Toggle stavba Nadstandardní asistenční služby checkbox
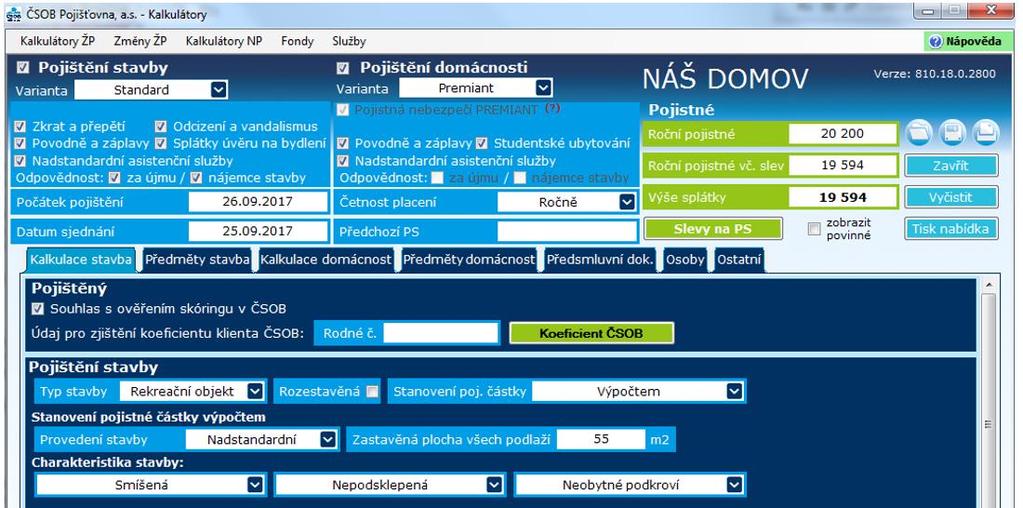Viewport: 1023px width, 508px height. point(20,160)
